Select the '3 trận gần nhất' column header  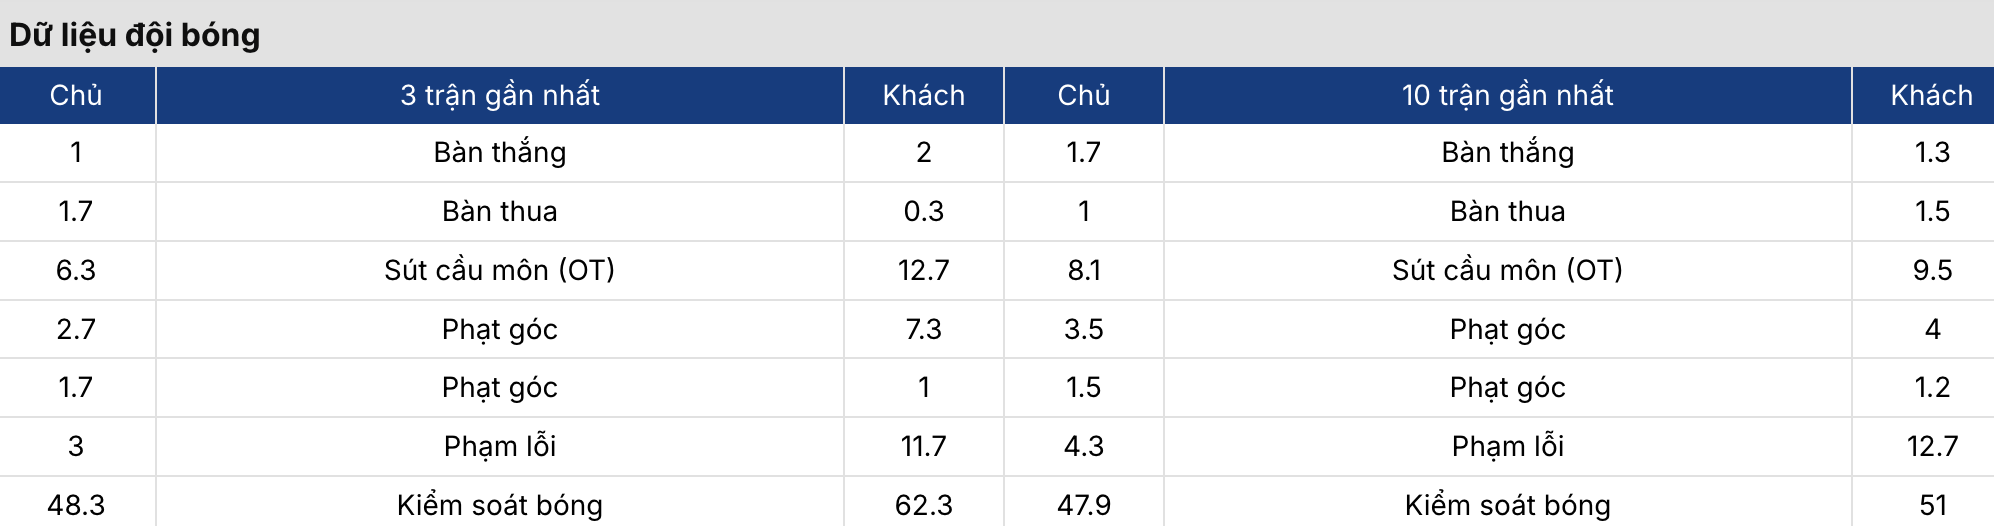coord(499,95)
